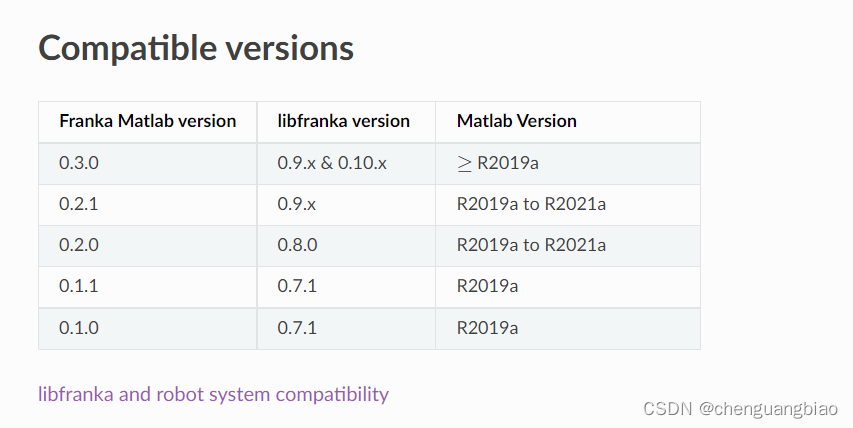Image resolution: width=853 pixels, height=428 pixels.
Task: Click the CSDN @chenguangbiao watermark
Action: [741, 409]
